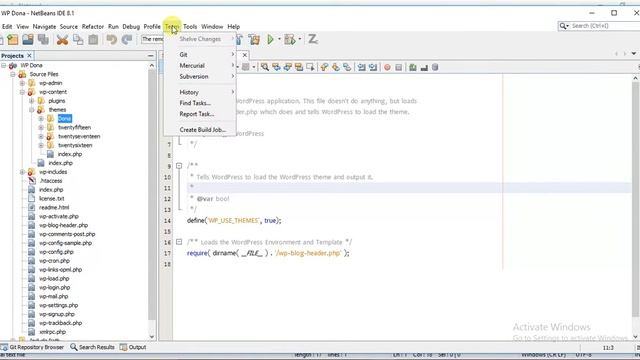Go to next bookmark
Viewport: 640px width, 360px height.
coord(336,67)
